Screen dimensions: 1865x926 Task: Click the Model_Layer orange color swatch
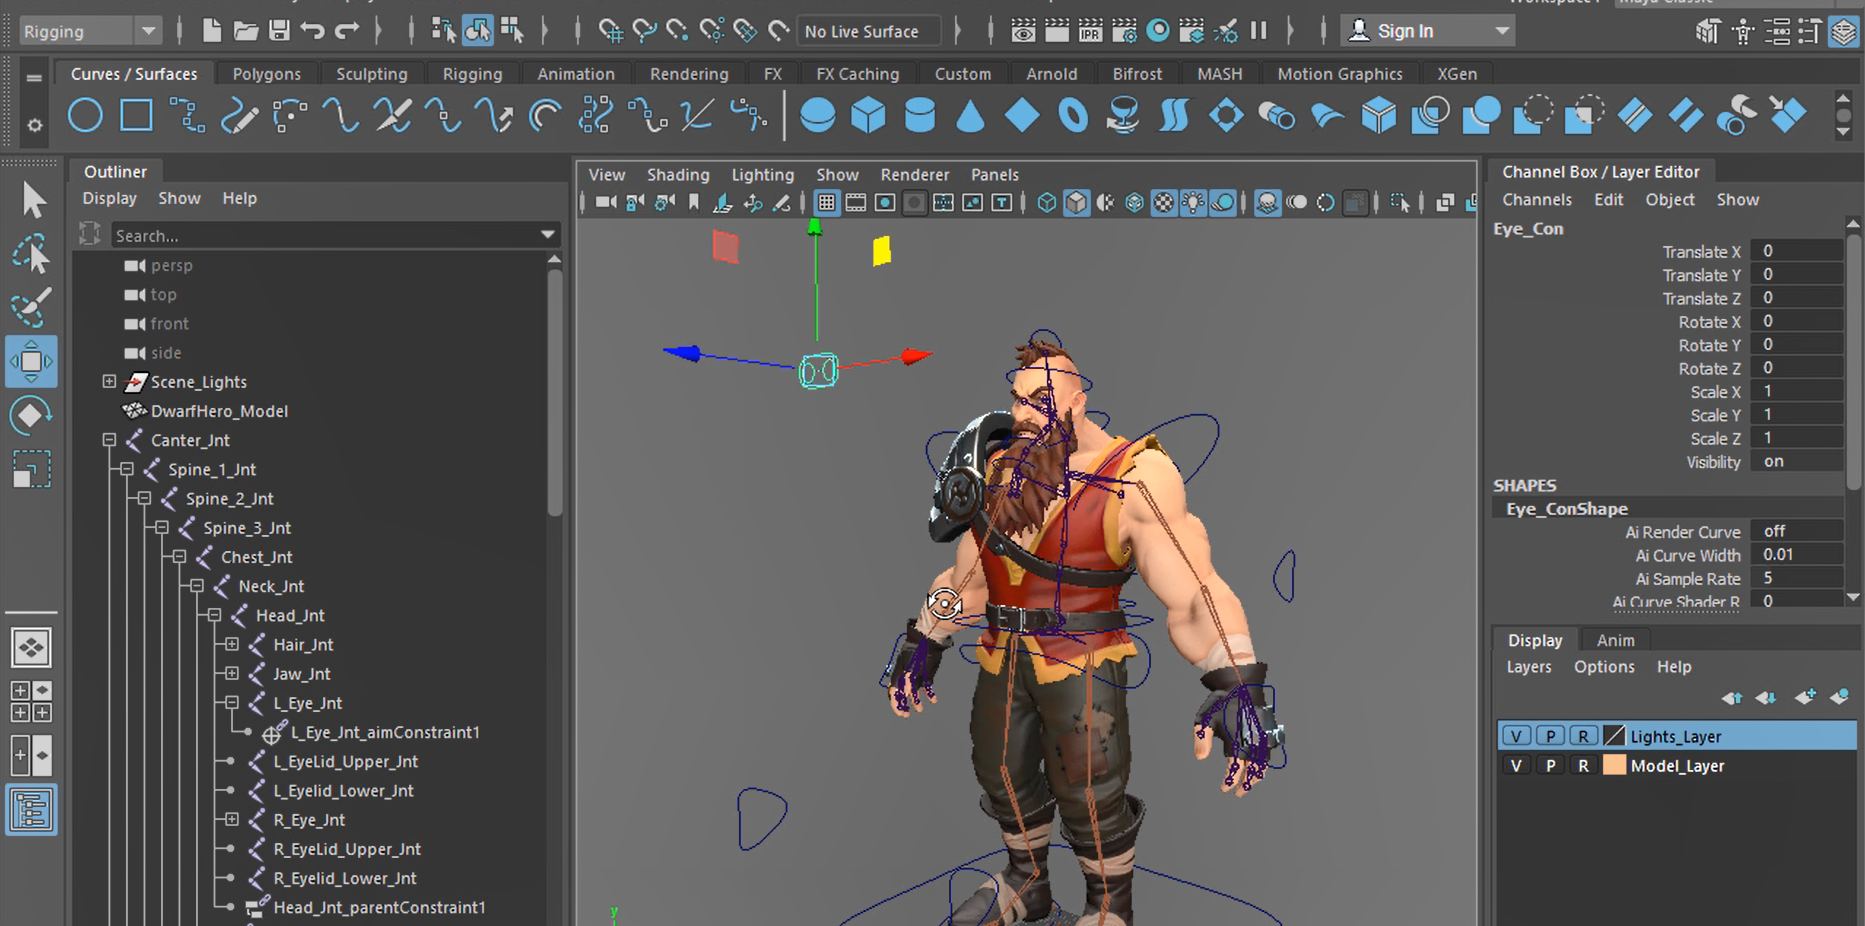[1614, 766]
